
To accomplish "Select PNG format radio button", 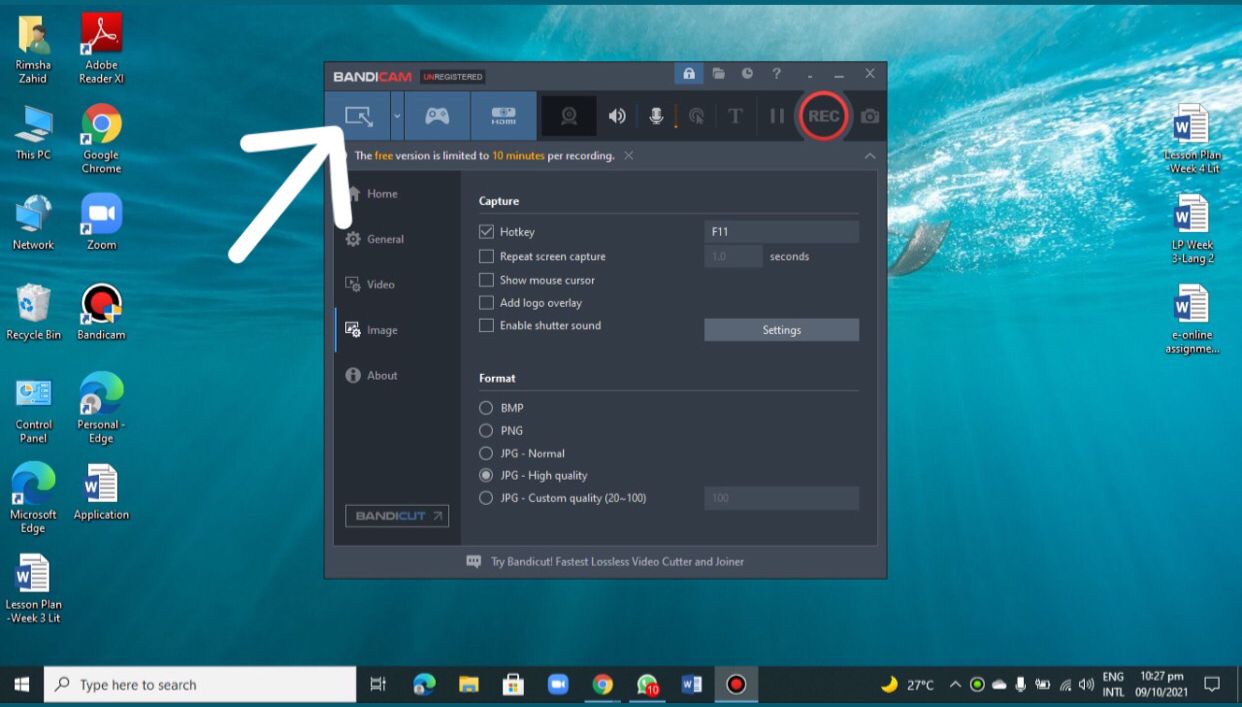I will click(x=486, y=430).
